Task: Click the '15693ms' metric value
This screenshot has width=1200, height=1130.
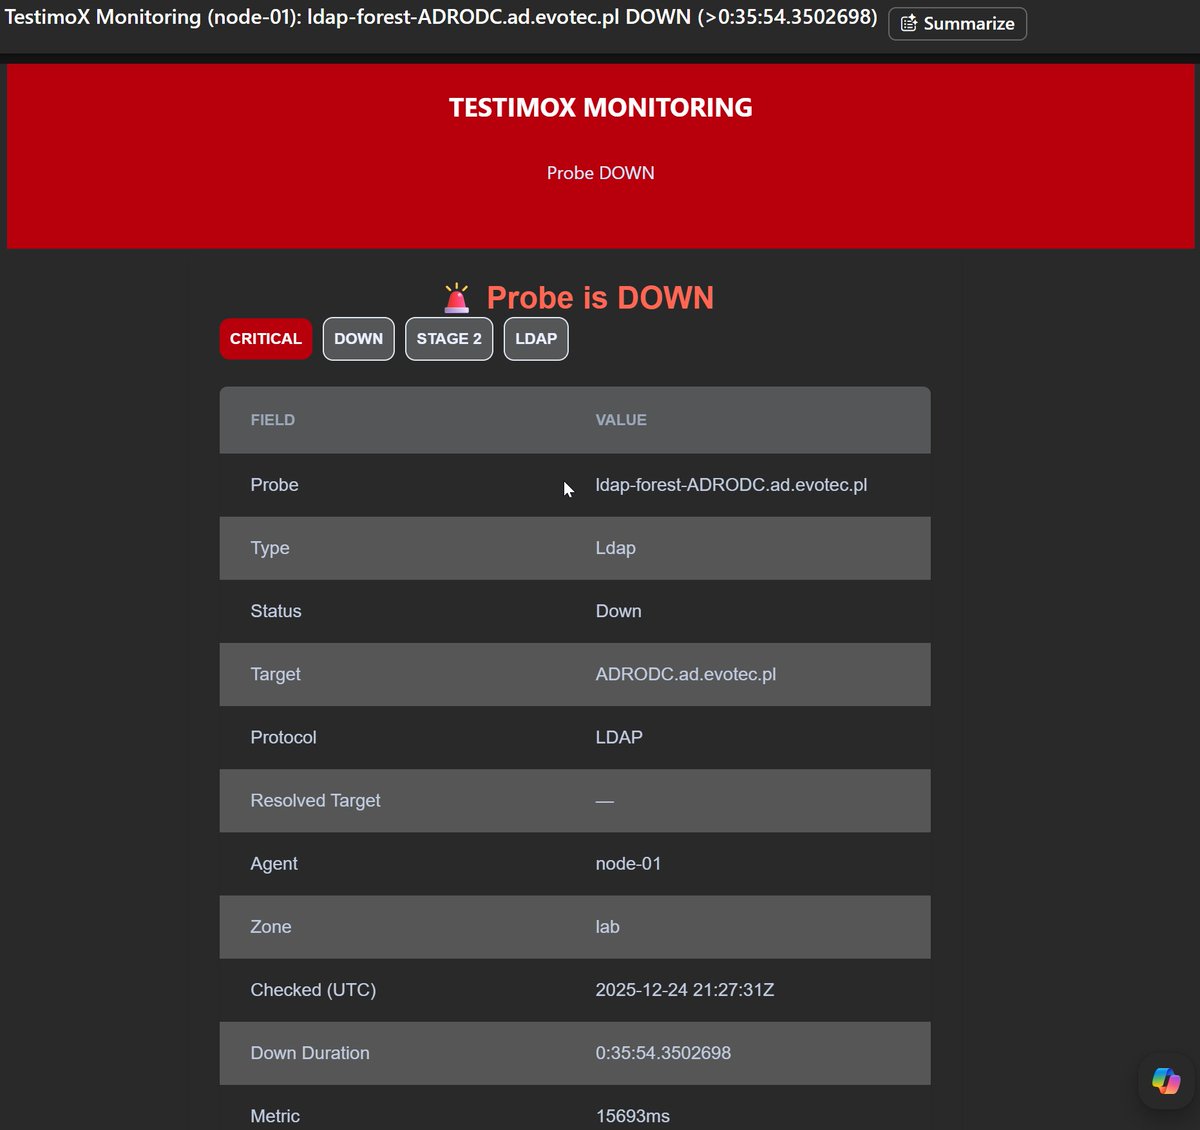Action: (633, 1116)
